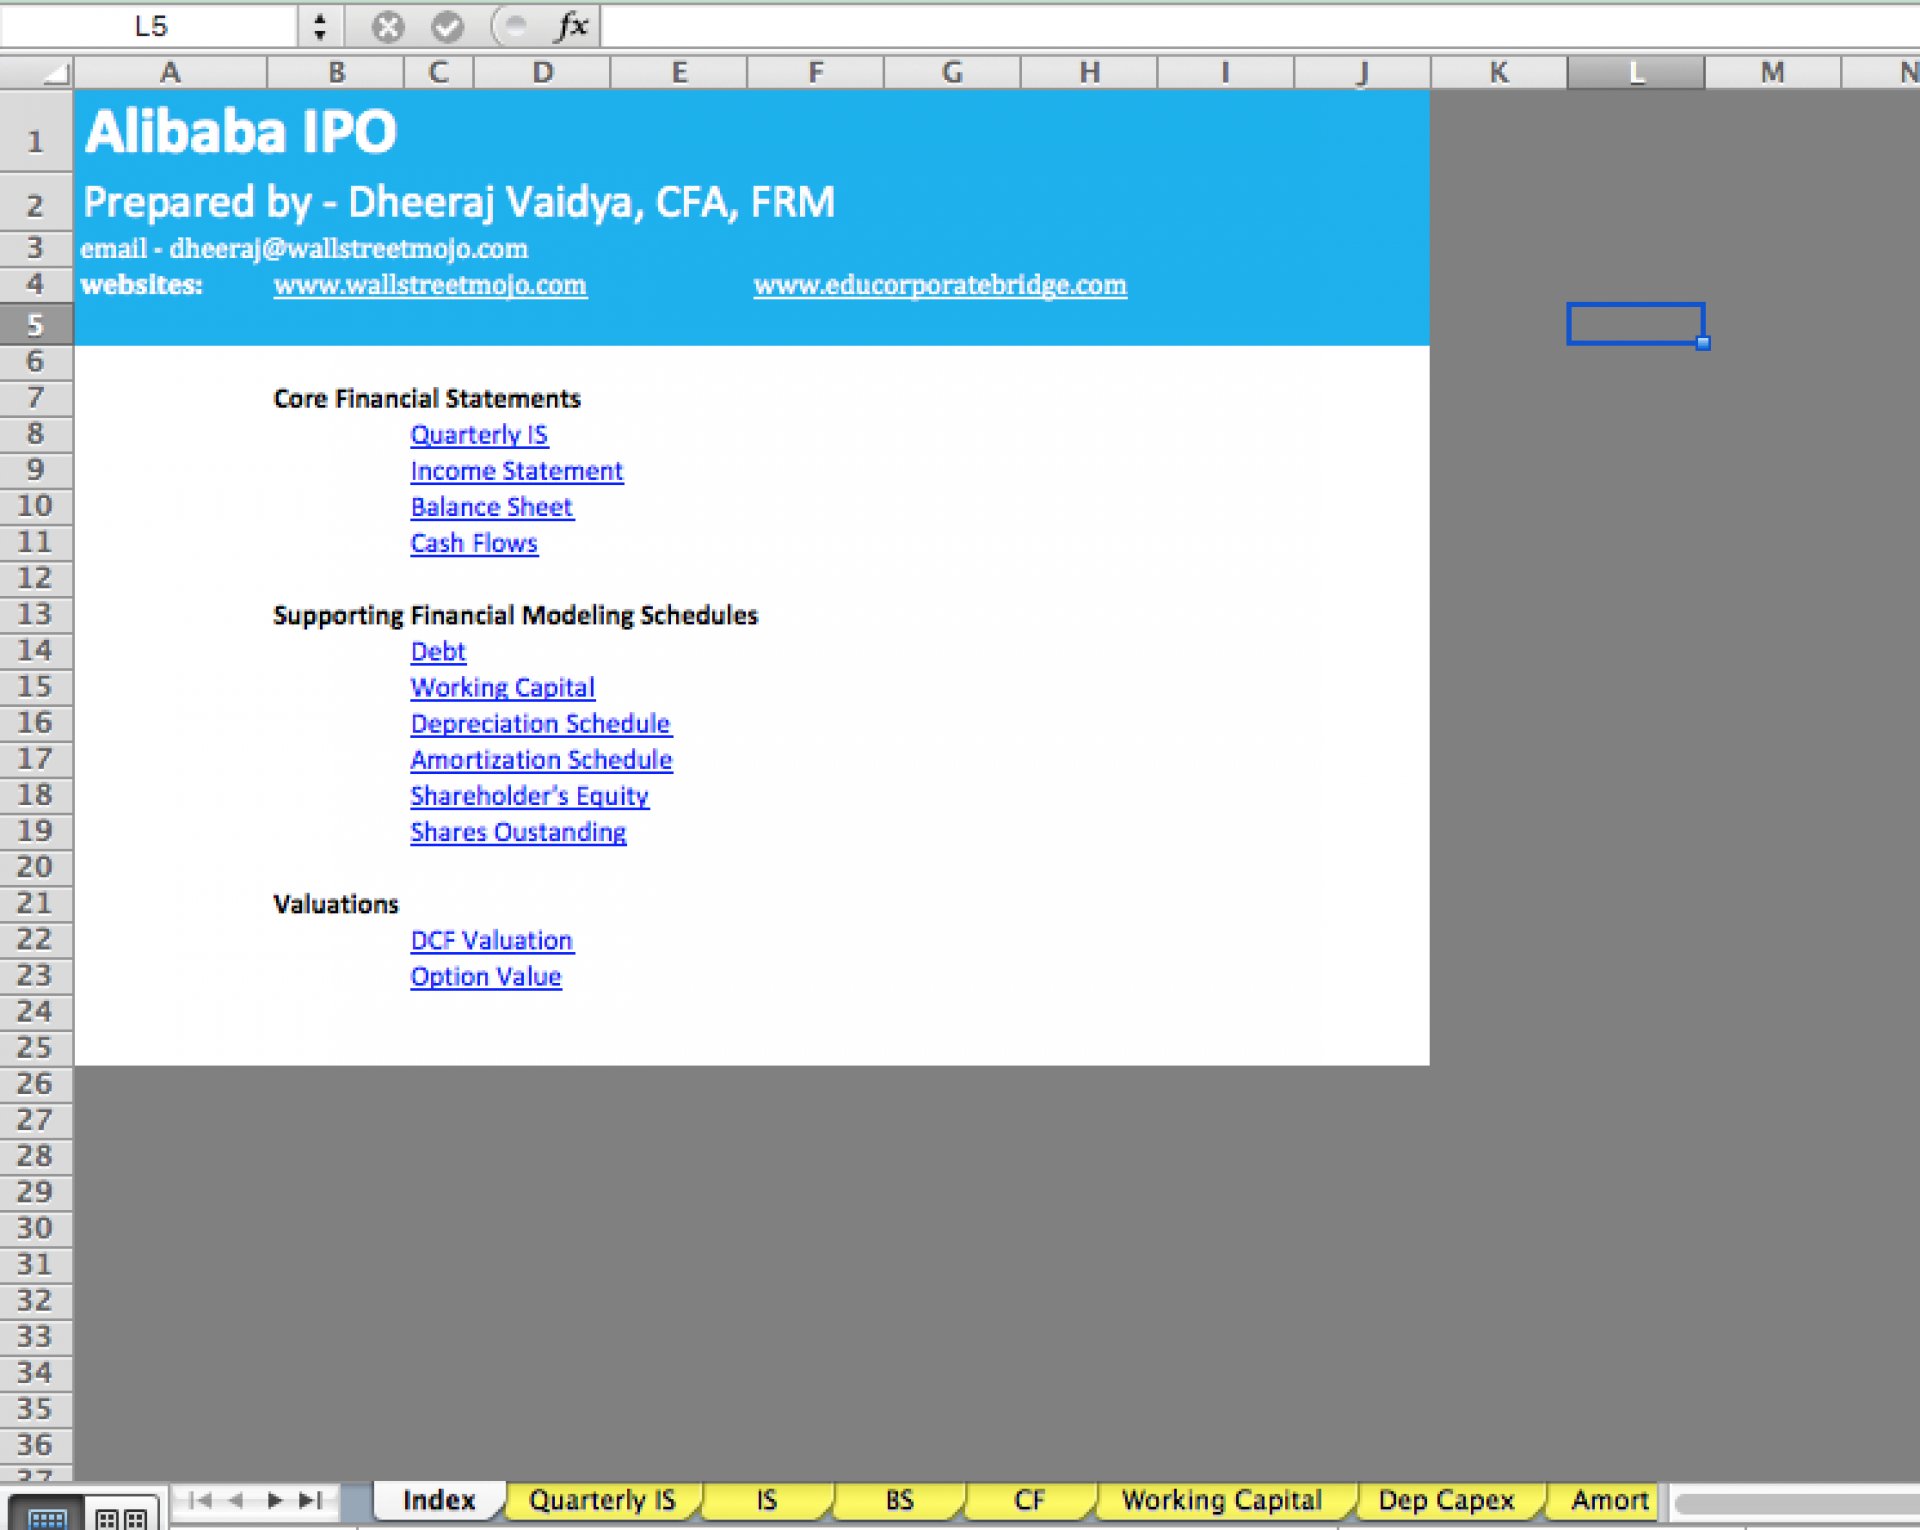
Task: Click the formula bar input area
Action: [1260, 27]
